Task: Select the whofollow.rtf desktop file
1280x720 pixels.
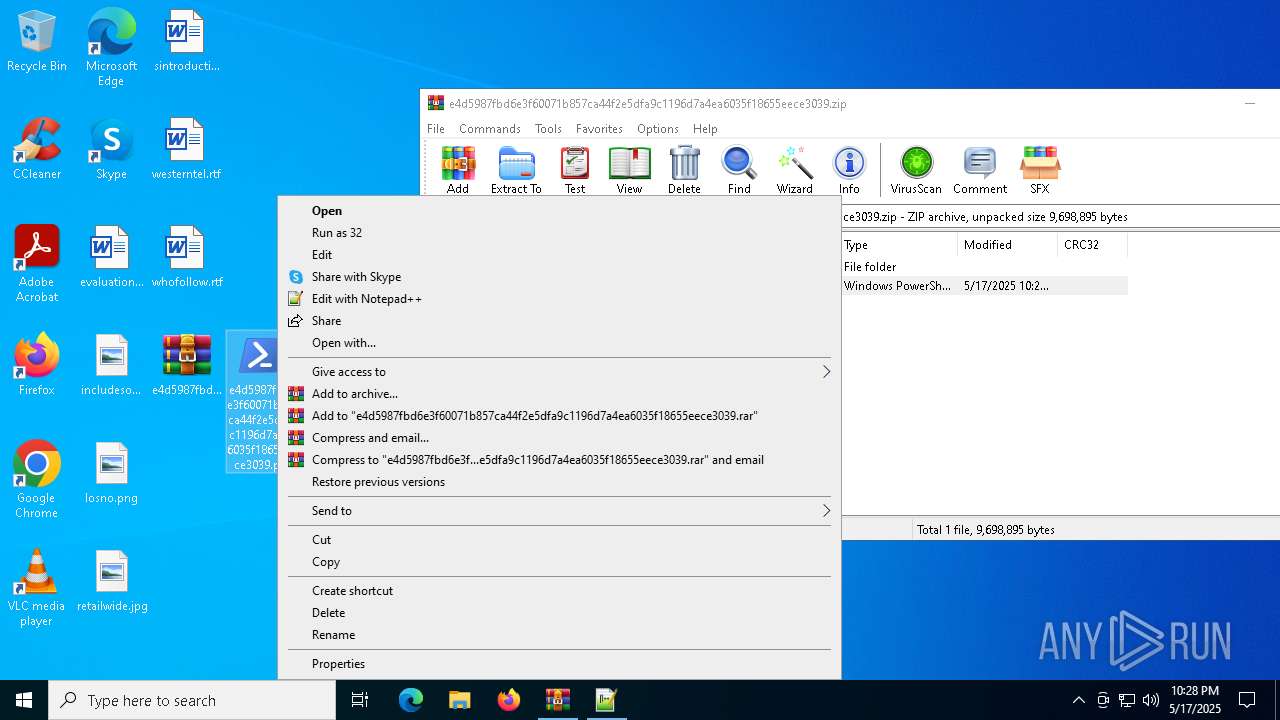Action: point(186,258)
